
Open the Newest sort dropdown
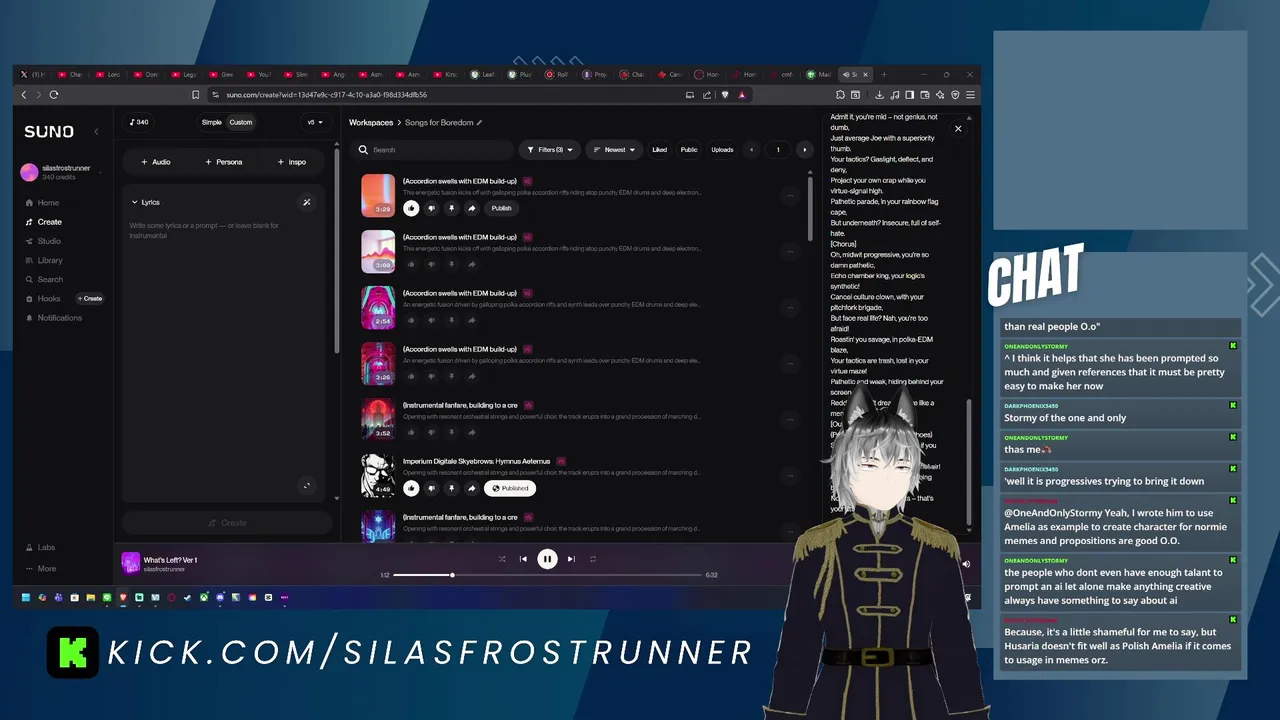point(614,150)
